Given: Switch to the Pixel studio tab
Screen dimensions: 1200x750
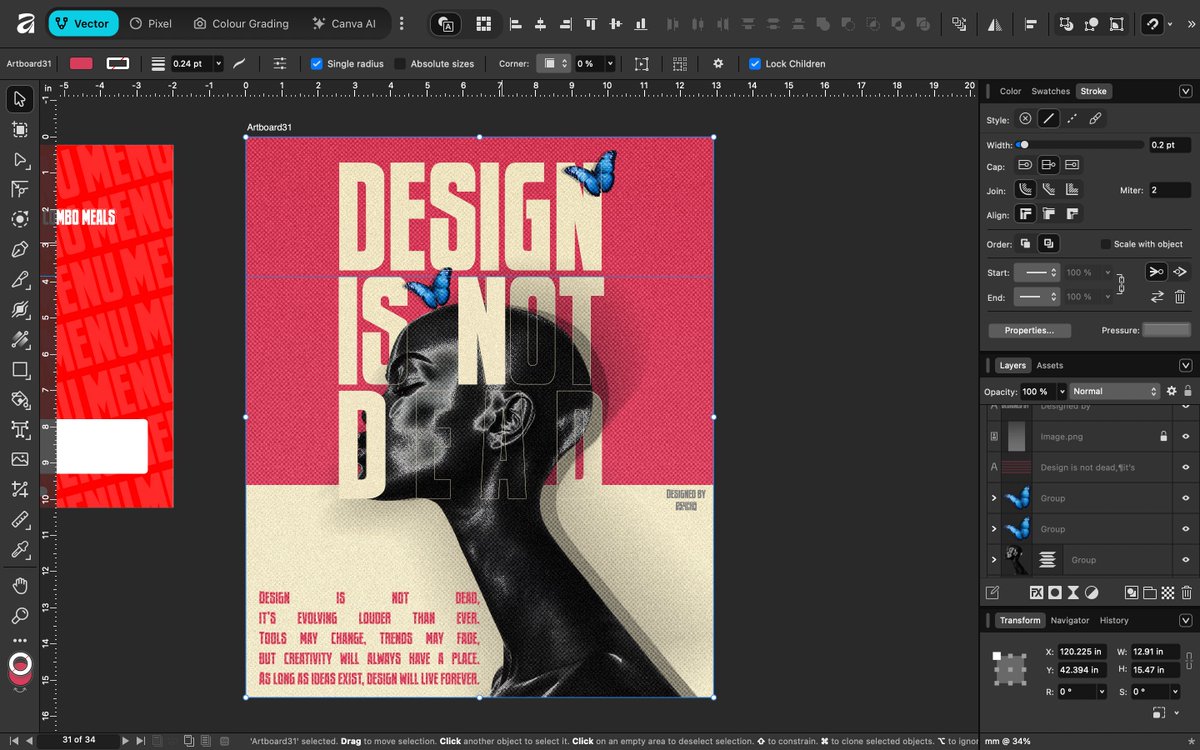Looking at the screenshot, I should (151, 23).
